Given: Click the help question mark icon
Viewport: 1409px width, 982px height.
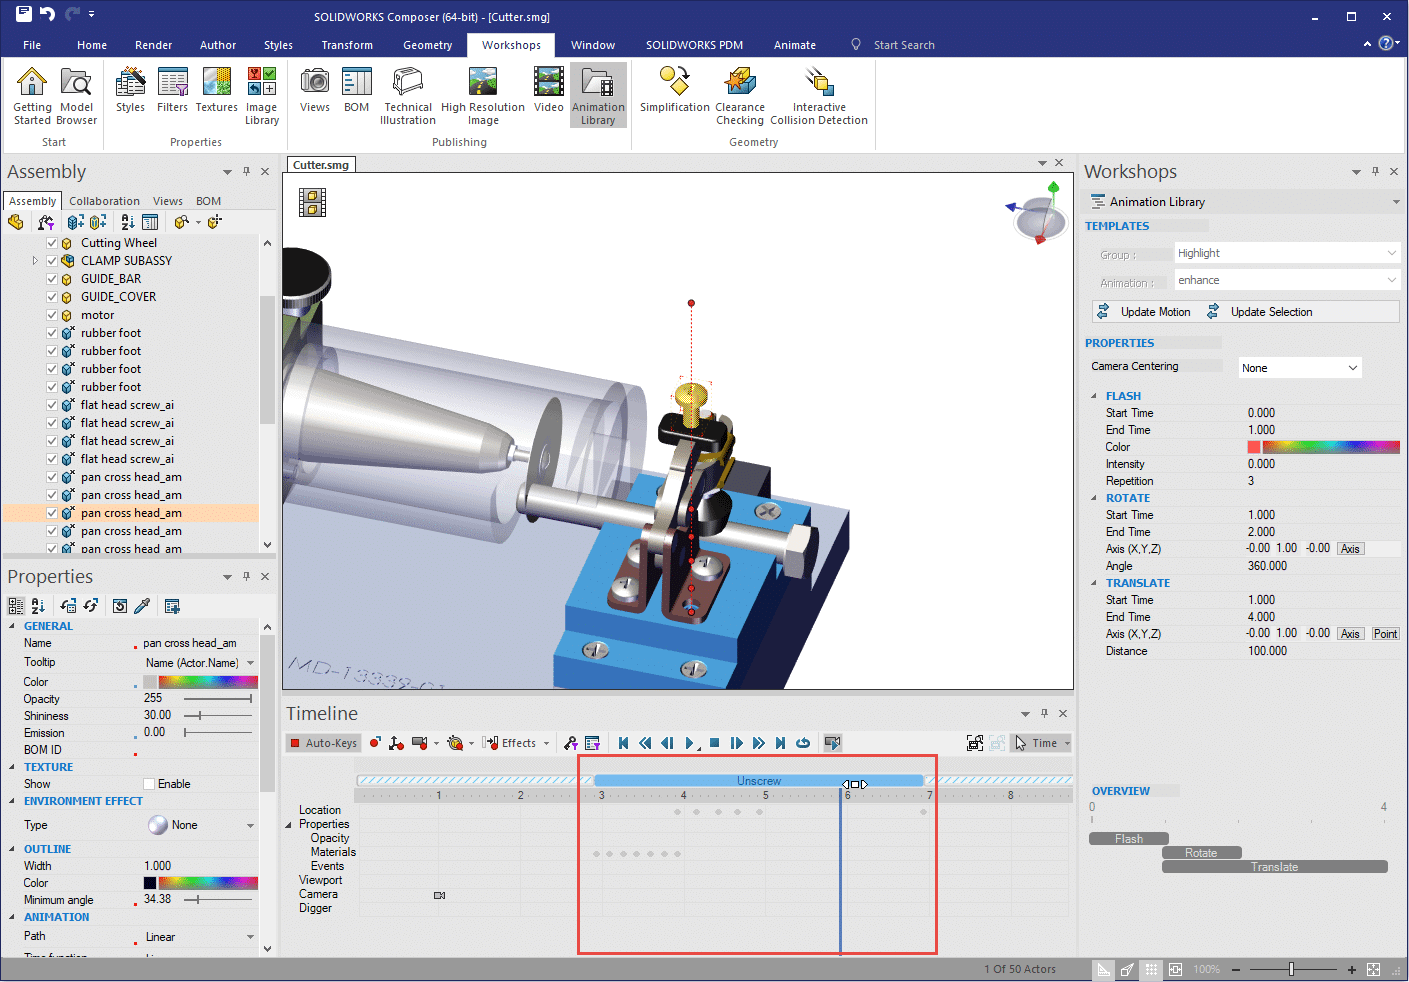Looking at the screenshot, I should point(1386,44).
